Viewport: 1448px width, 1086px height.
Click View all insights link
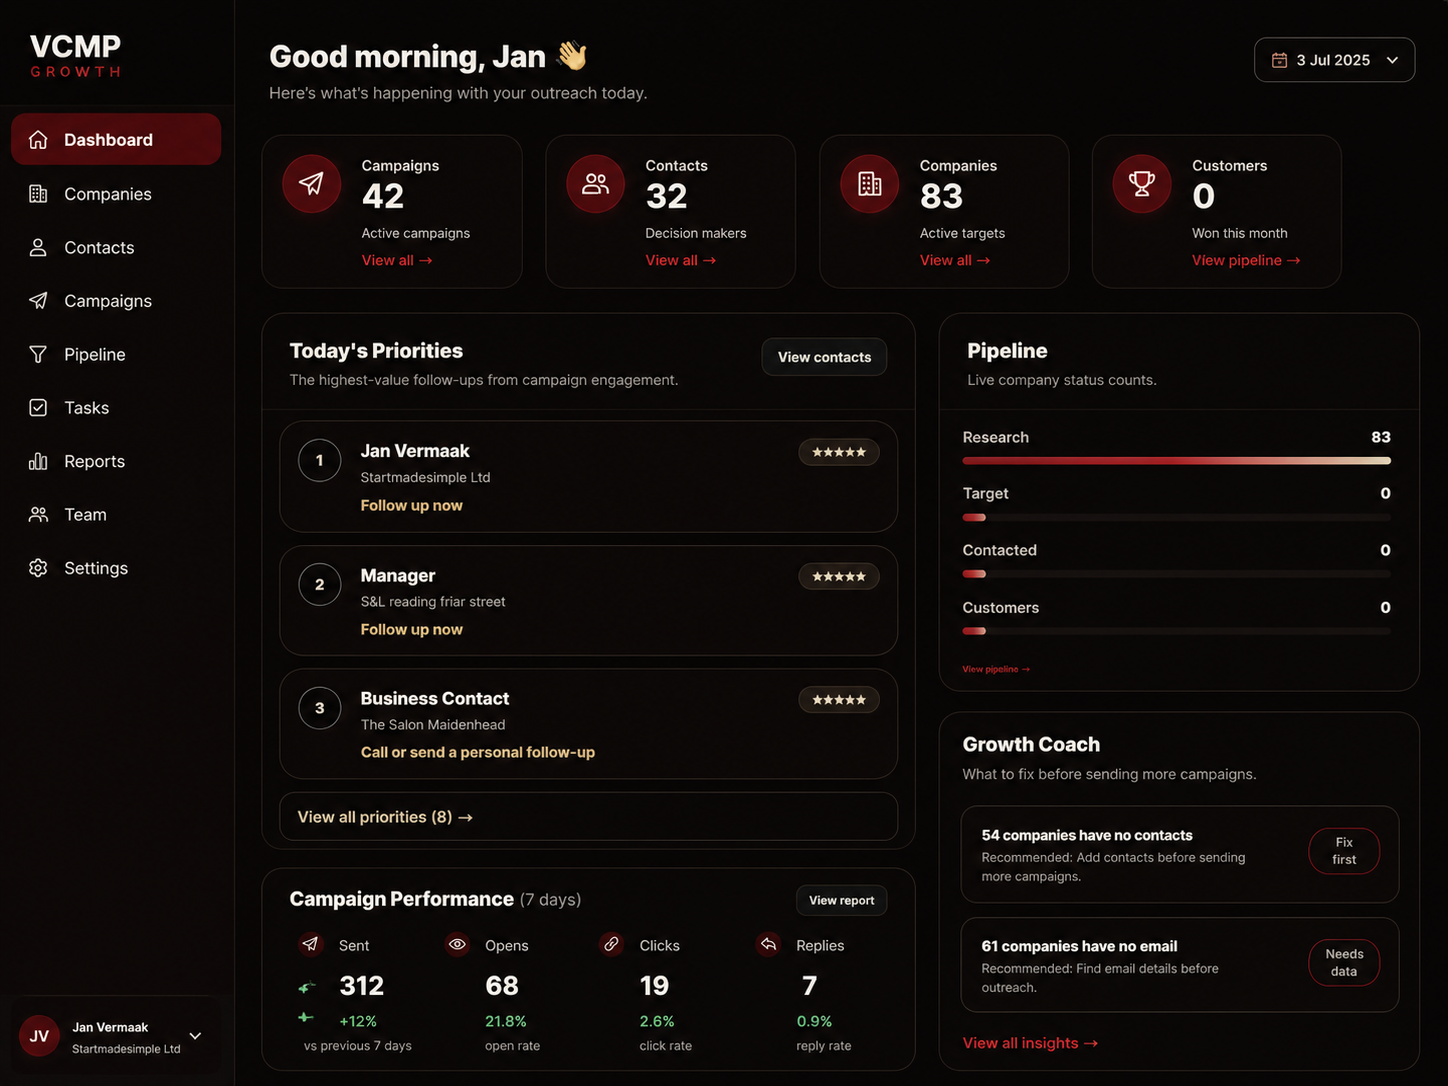point(1030,1043)
